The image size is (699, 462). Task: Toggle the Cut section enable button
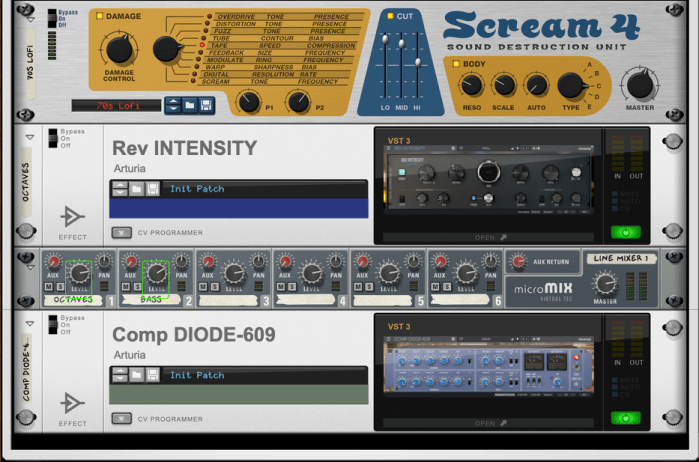390,17
